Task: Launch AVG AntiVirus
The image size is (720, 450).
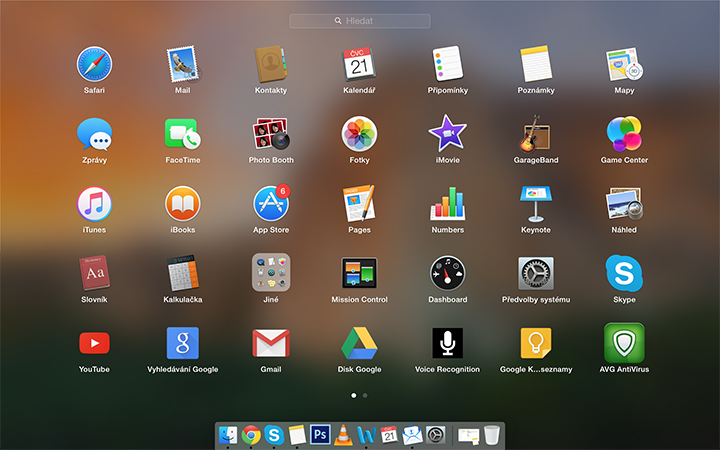Action: (x=624, y=343)
